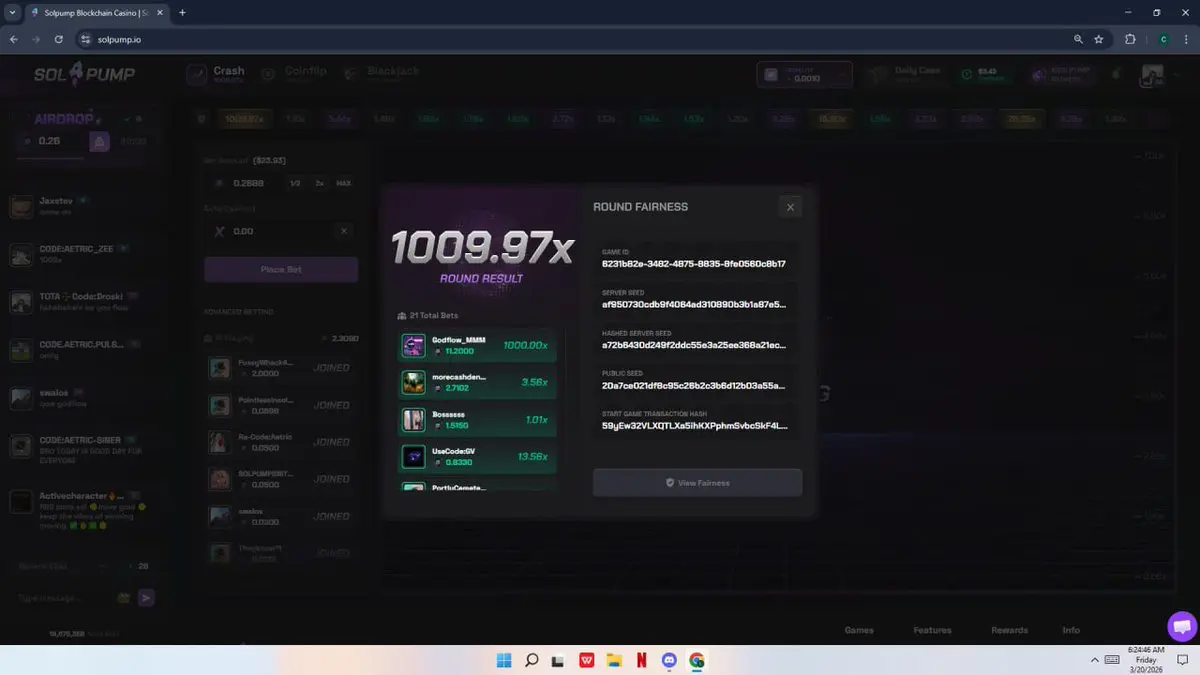Open CODE:AETRIC_ZEE chat avatar
Image resolution: width=1200 pixels, height=675 pixels.
tap(21, 255)
